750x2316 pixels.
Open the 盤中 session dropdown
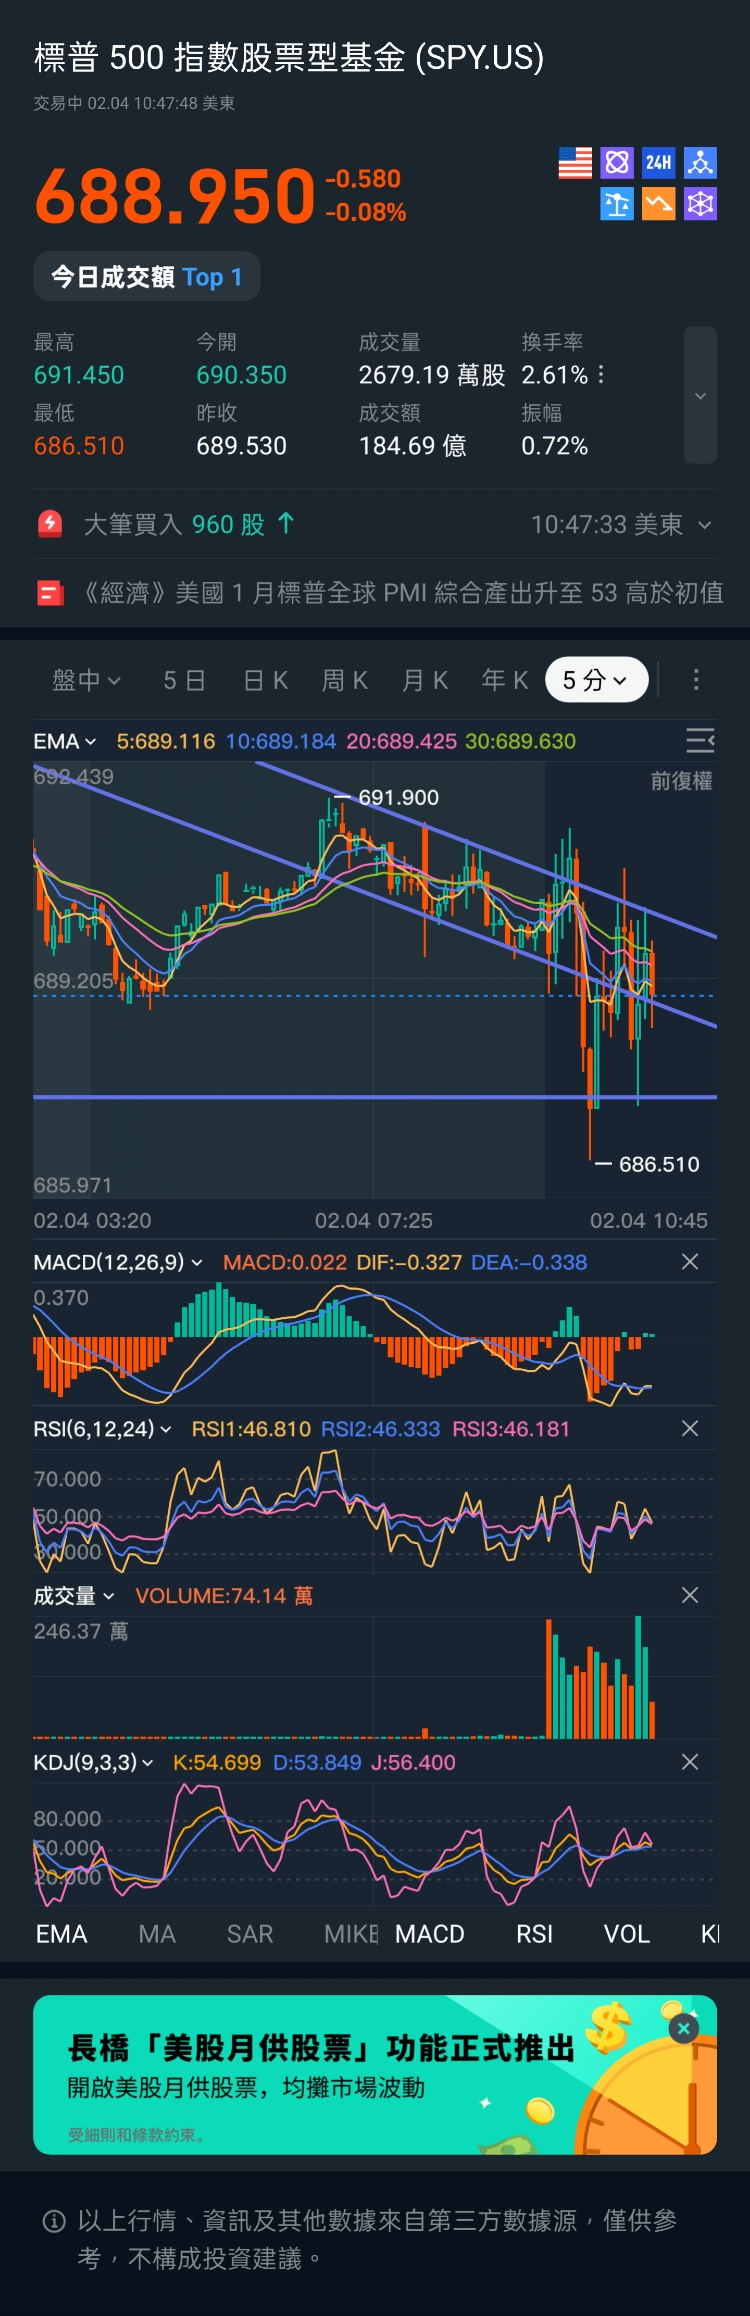pyautogui.click(x=86, y=680)
